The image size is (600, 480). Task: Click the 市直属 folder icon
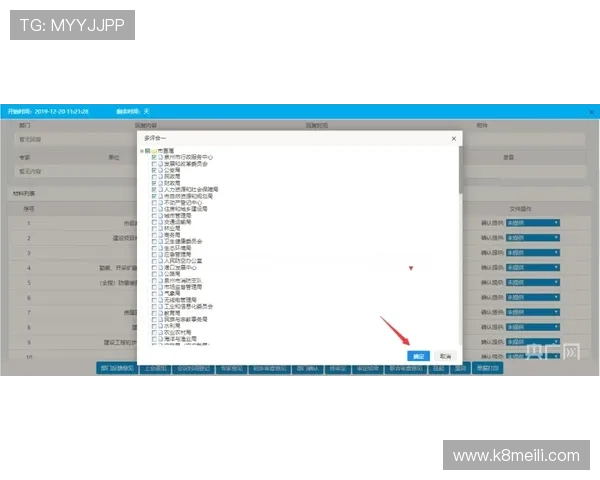[153, 151]
